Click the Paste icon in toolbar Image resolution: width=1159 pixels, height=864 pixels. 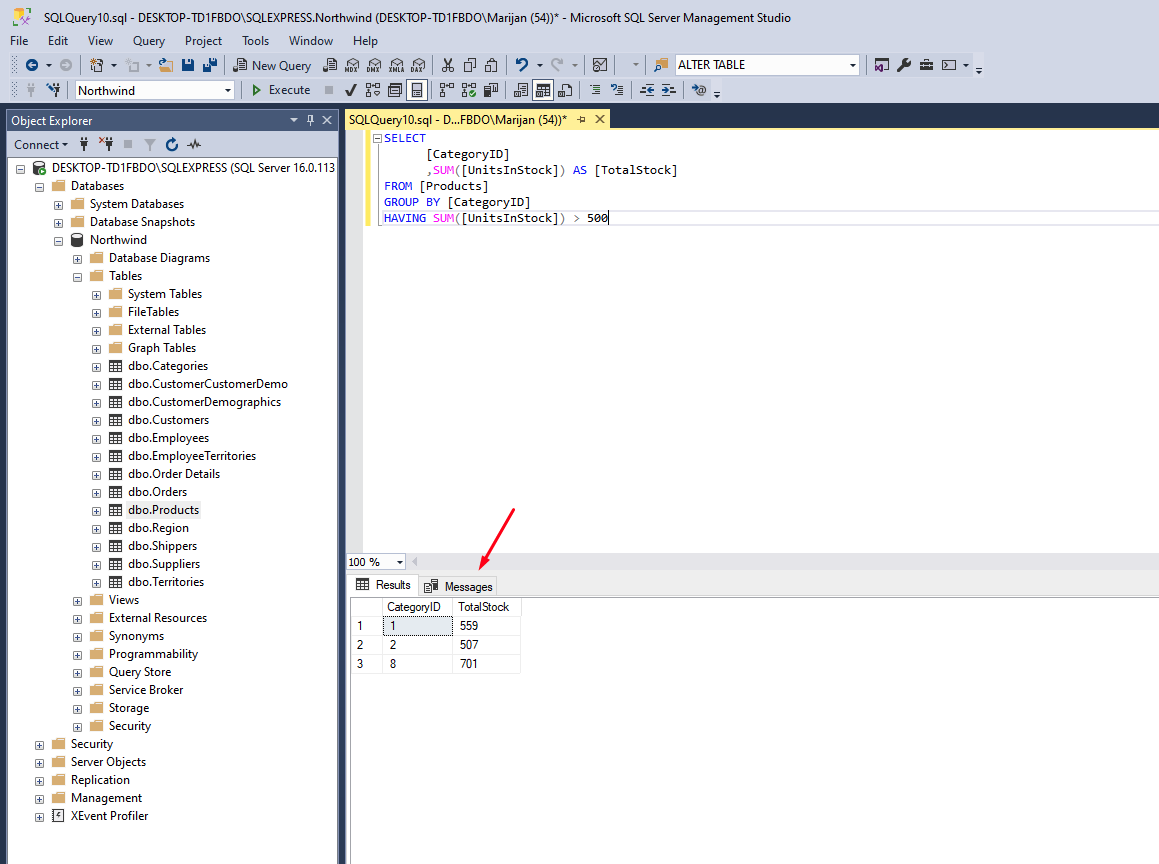[x=491, y=65]
